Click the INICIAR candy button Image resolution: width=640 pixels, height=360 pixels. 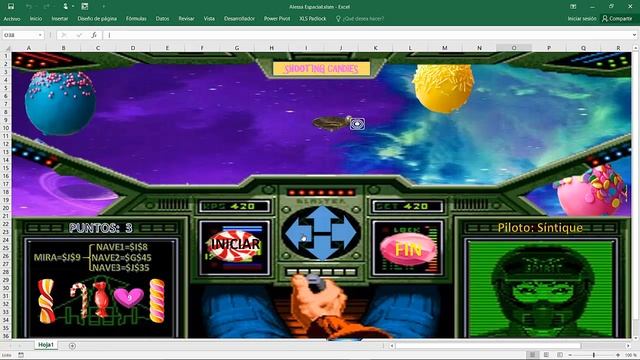tap(234, 245)
